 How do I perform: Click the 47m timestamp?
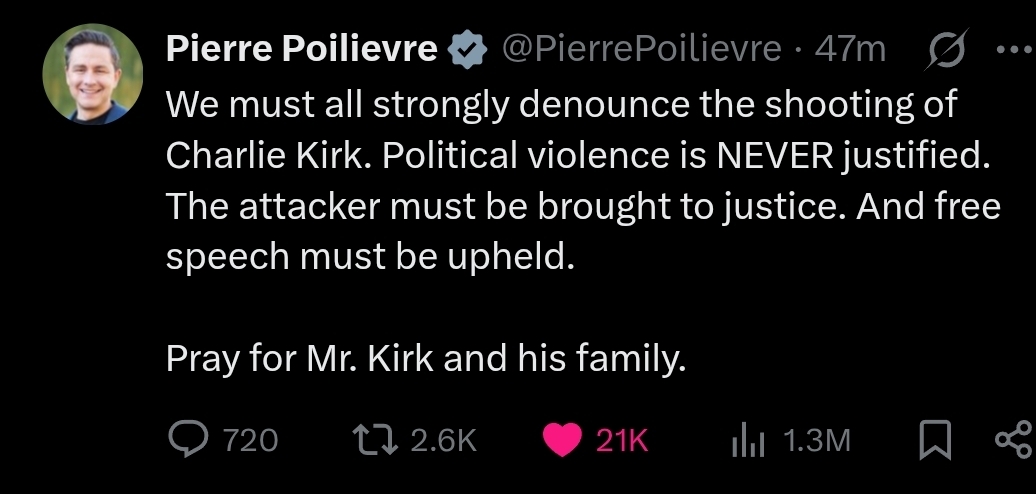click(x=851, y=48)
